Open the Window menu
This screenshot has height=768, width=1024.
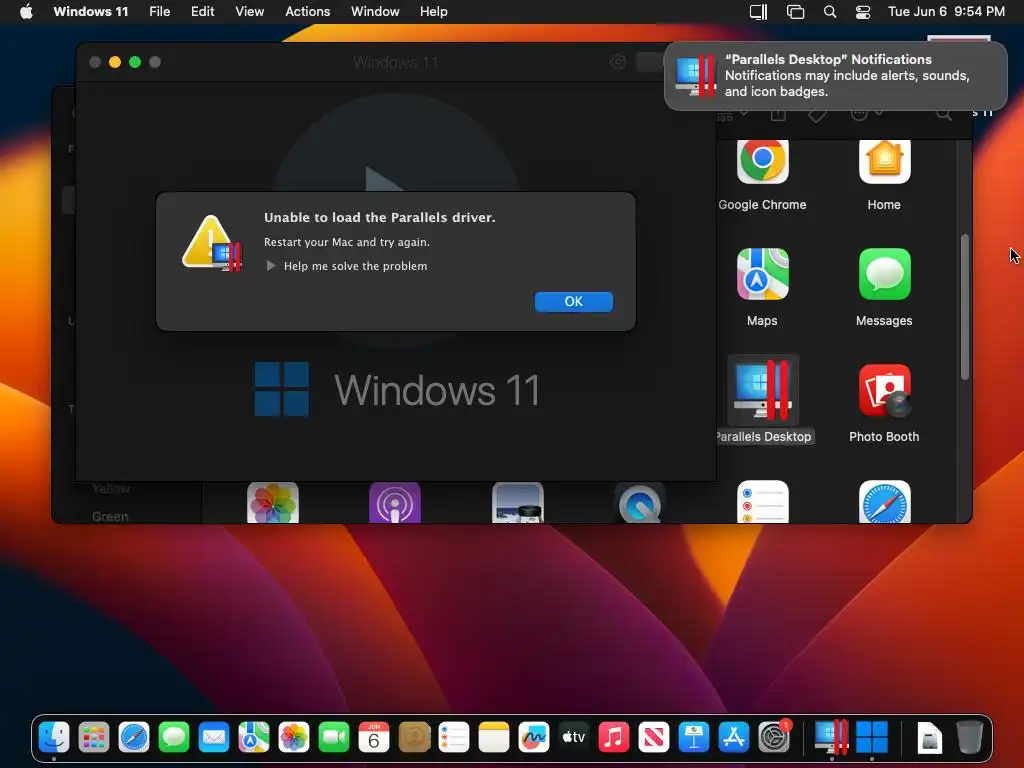[x=375, y=12]
